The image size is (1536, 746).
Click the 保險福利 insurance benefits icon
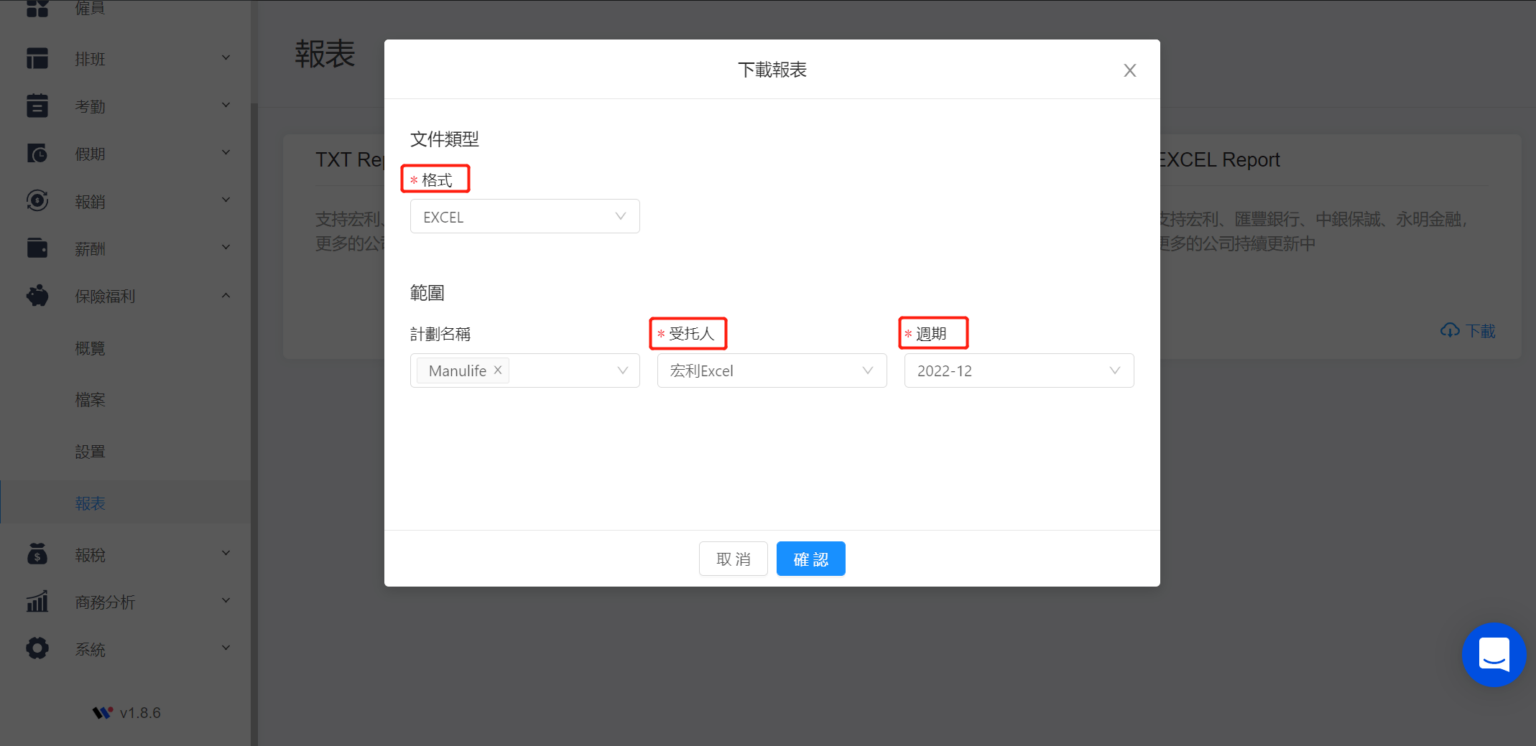point(37,295)
